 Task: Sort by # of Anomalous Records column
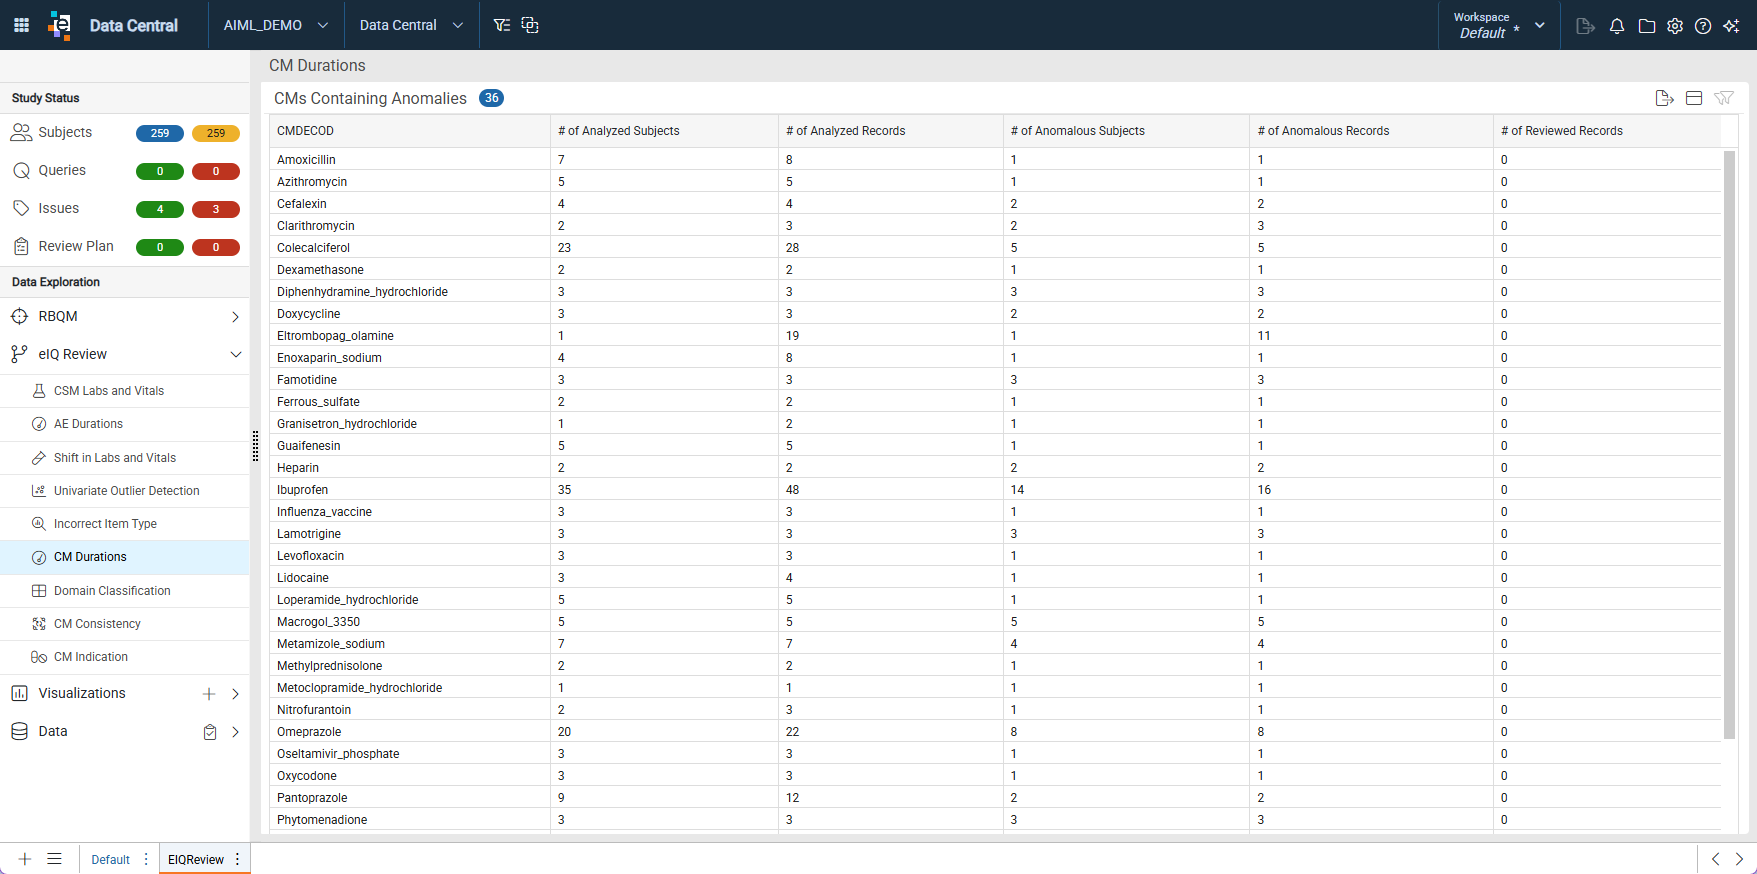1323,131
